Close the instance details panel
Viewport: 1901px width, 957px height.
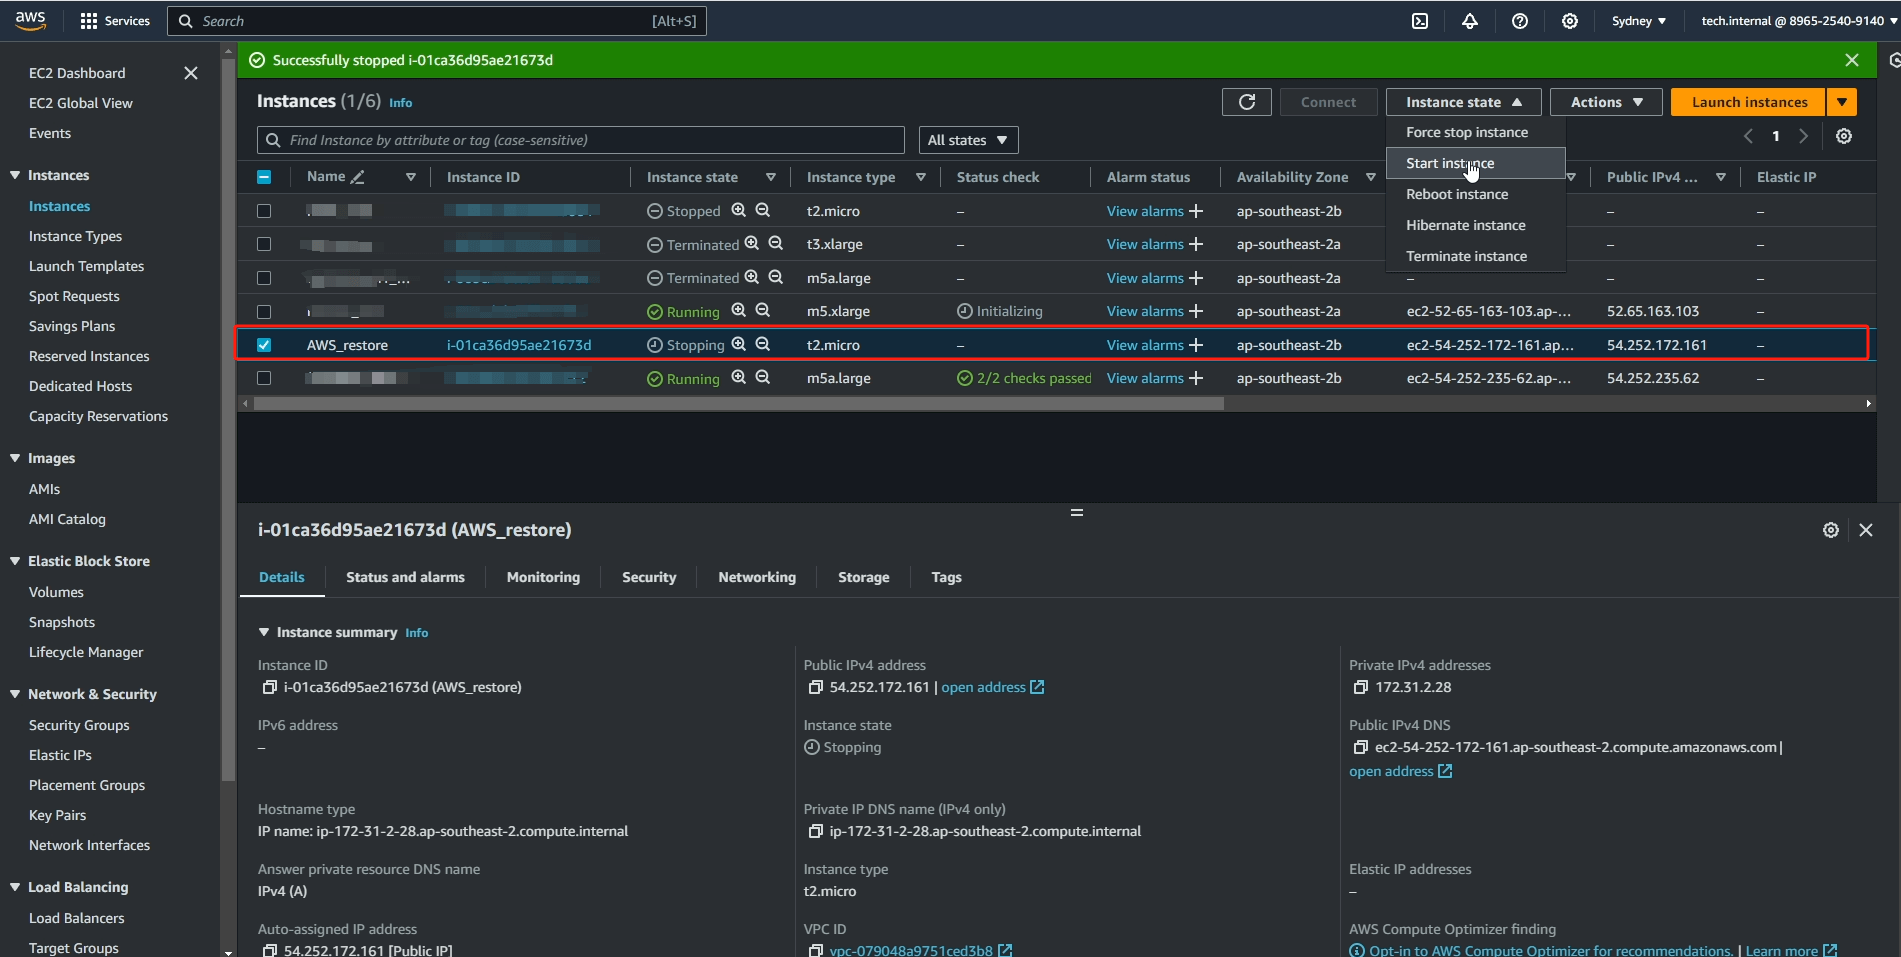tap(1866, 530)
